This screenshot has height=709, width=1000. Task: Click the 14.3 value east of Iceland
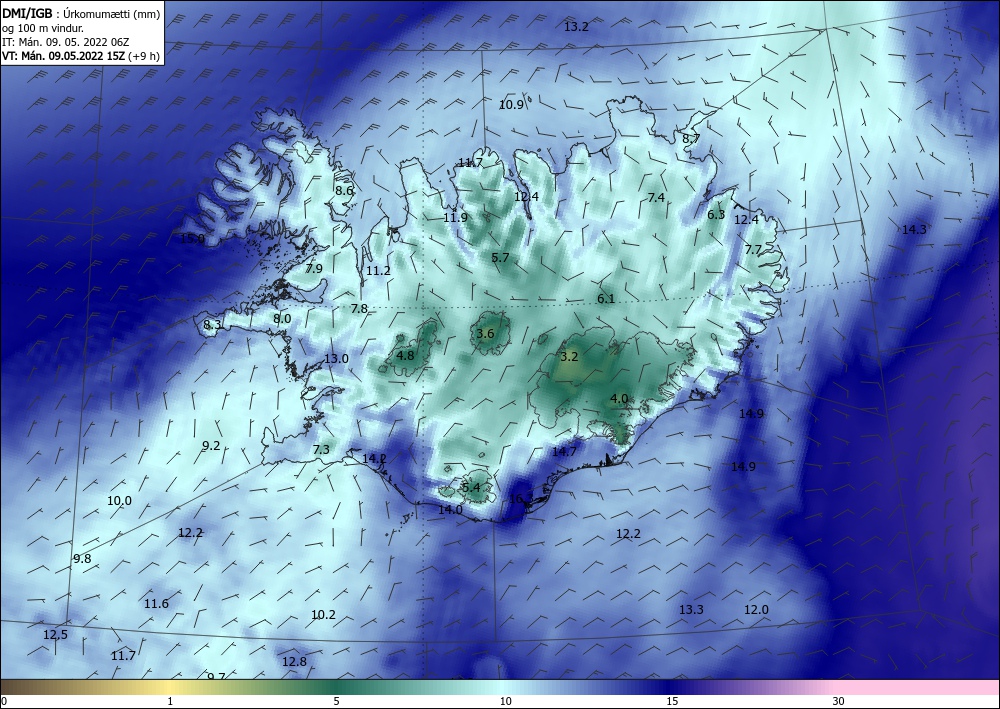914,230
